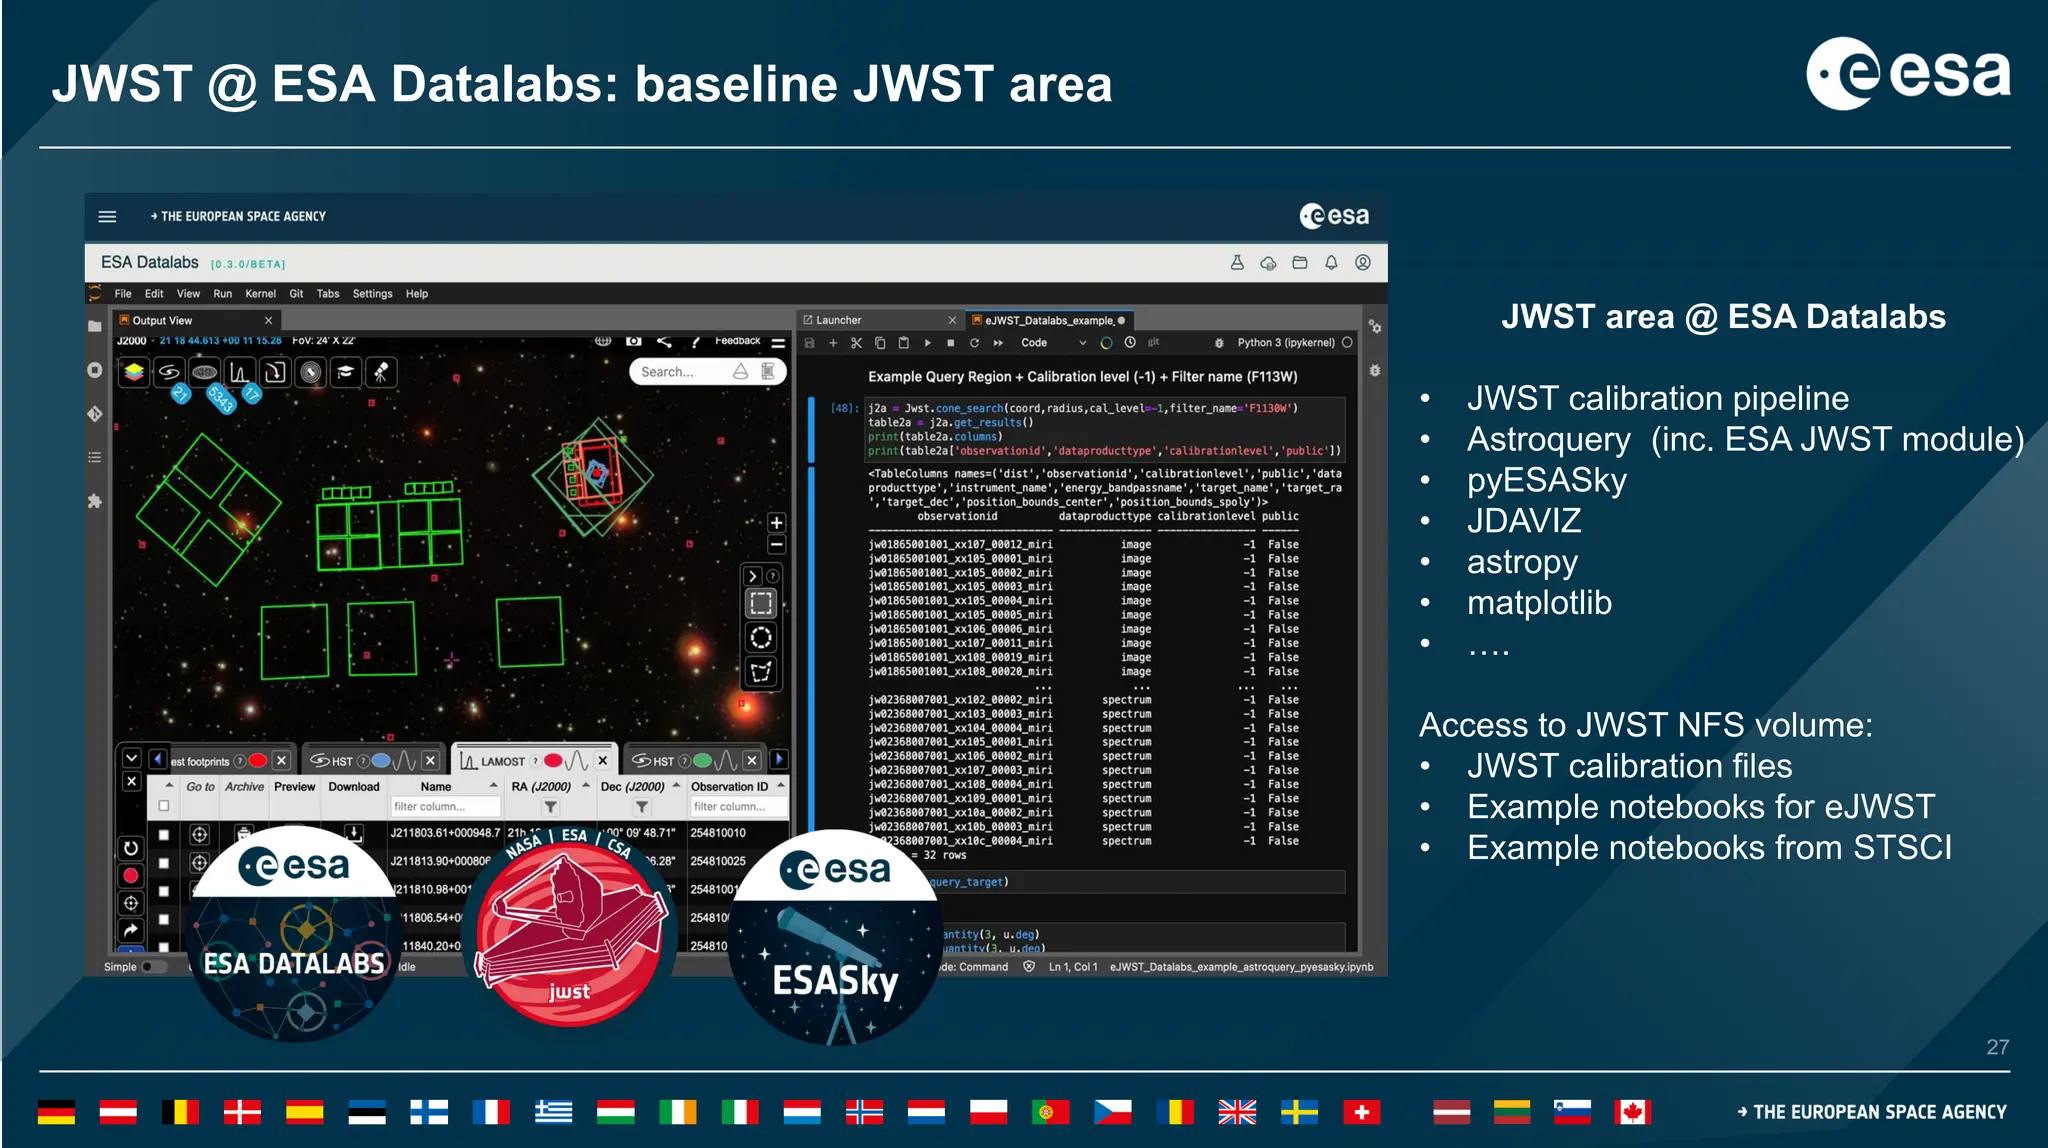Screen dimensions: 2048x1148
Task: Zoom out with the ESASky minus button
Action: click(x=776, y=545)
